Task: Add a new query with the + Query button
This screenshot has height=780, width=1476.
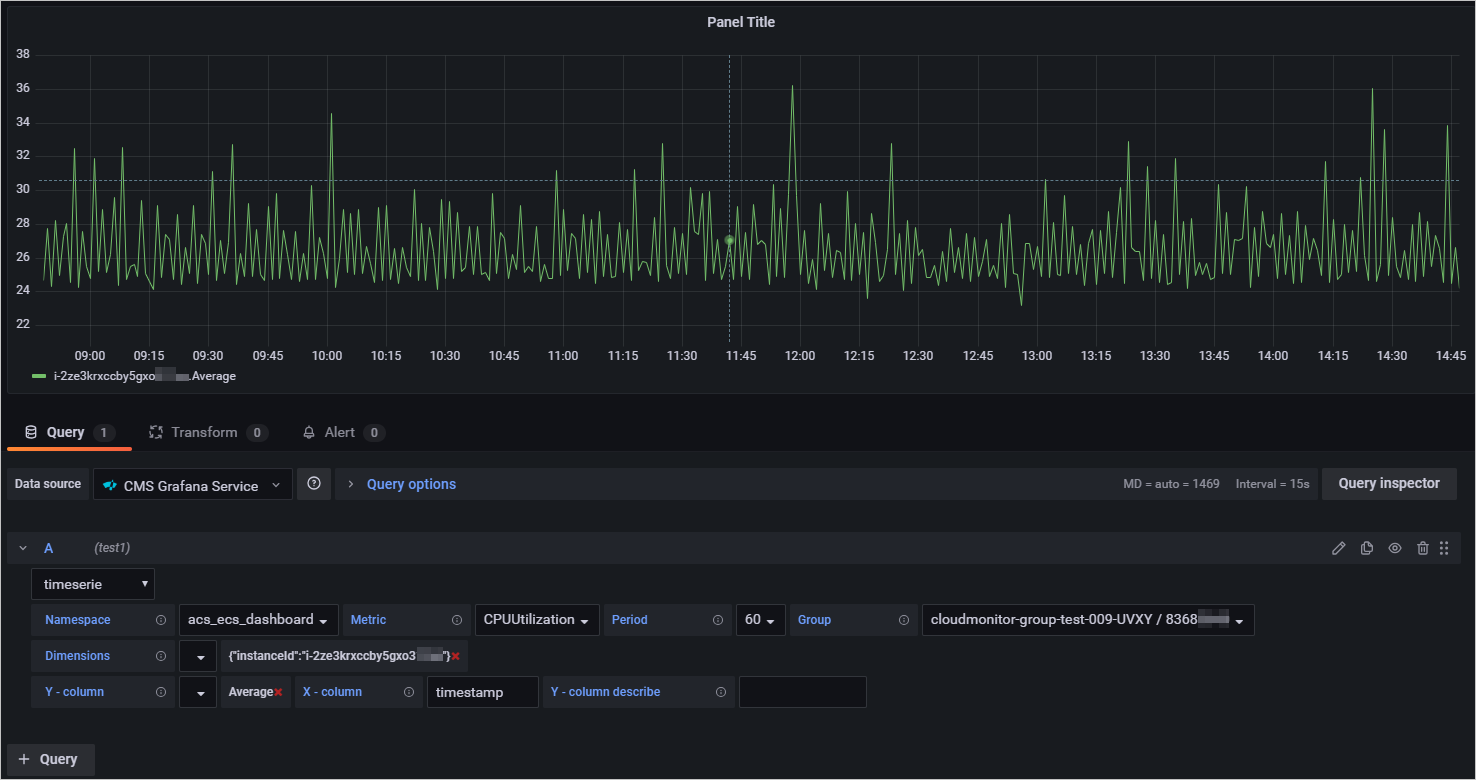Action: (50, 759)
